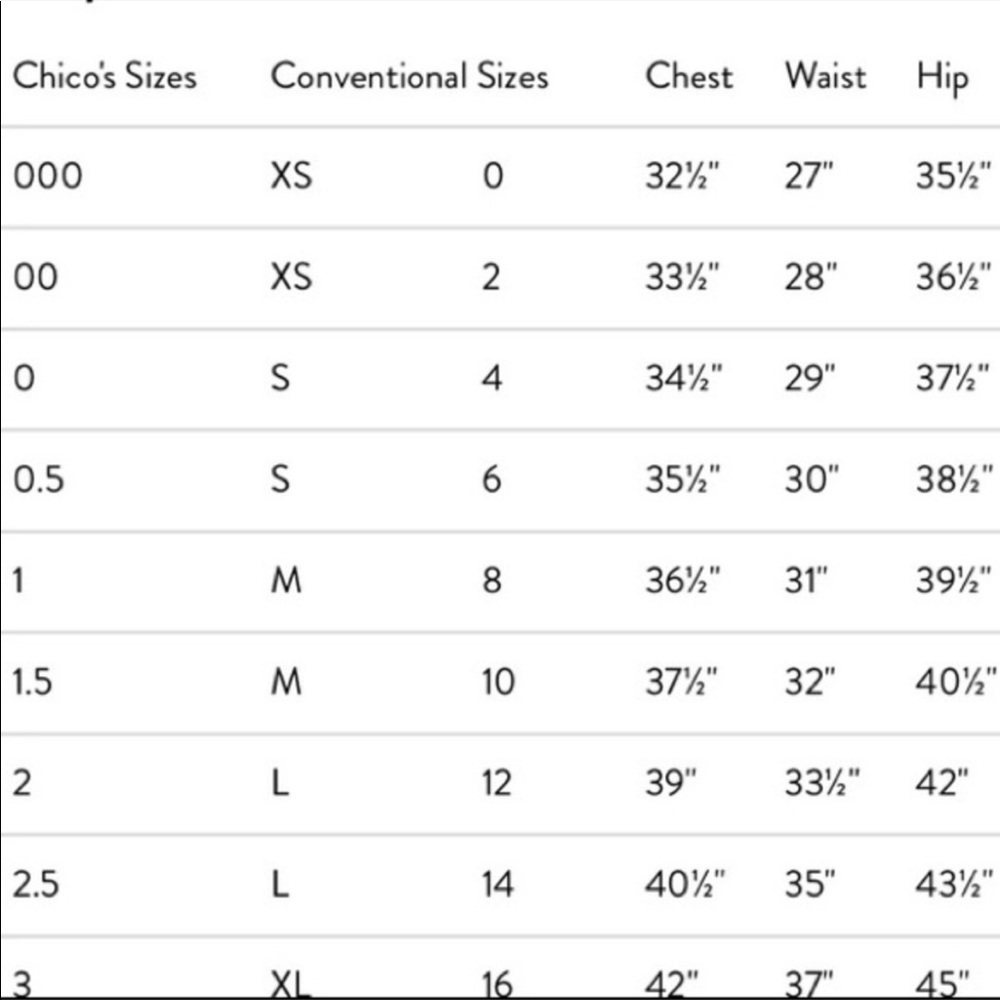Select the 30" waist measurement

[x=812, y=479]
